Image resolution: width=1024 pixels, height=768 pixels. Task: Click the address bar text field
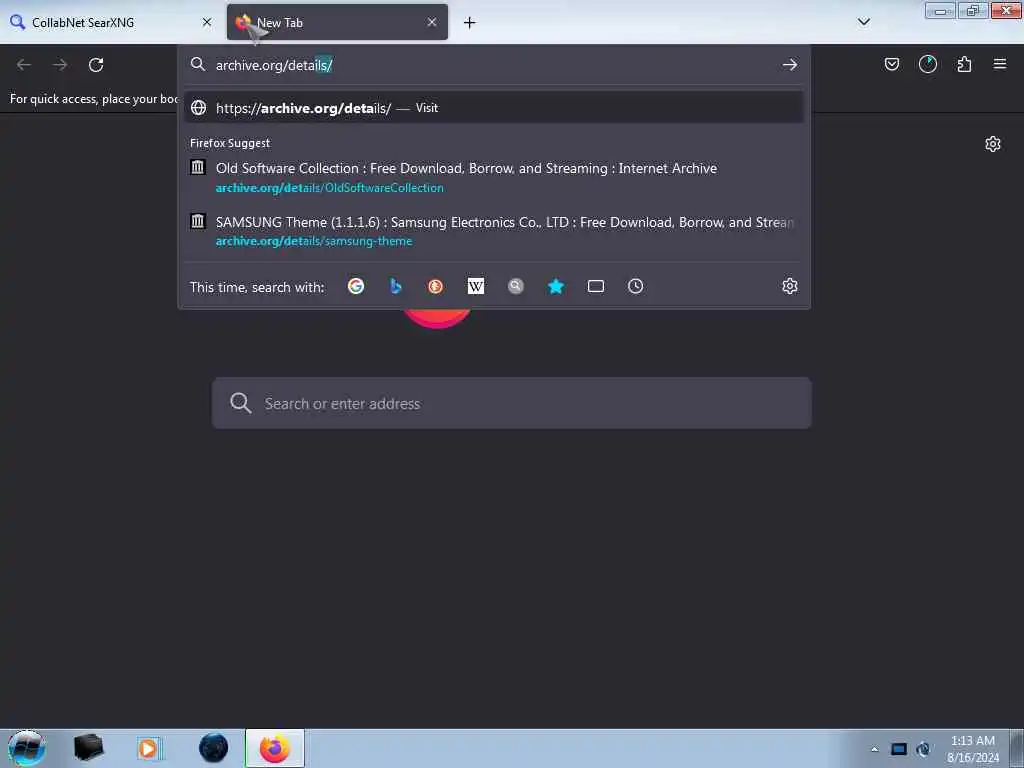tap(493, 65)
